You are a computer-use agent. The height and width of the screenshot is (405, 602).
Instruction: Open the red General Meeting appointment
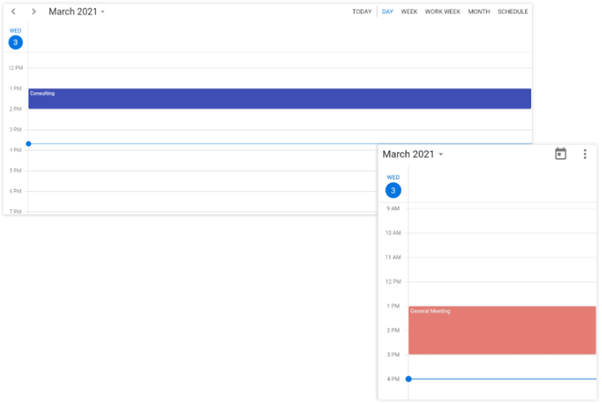click(501, 330)
